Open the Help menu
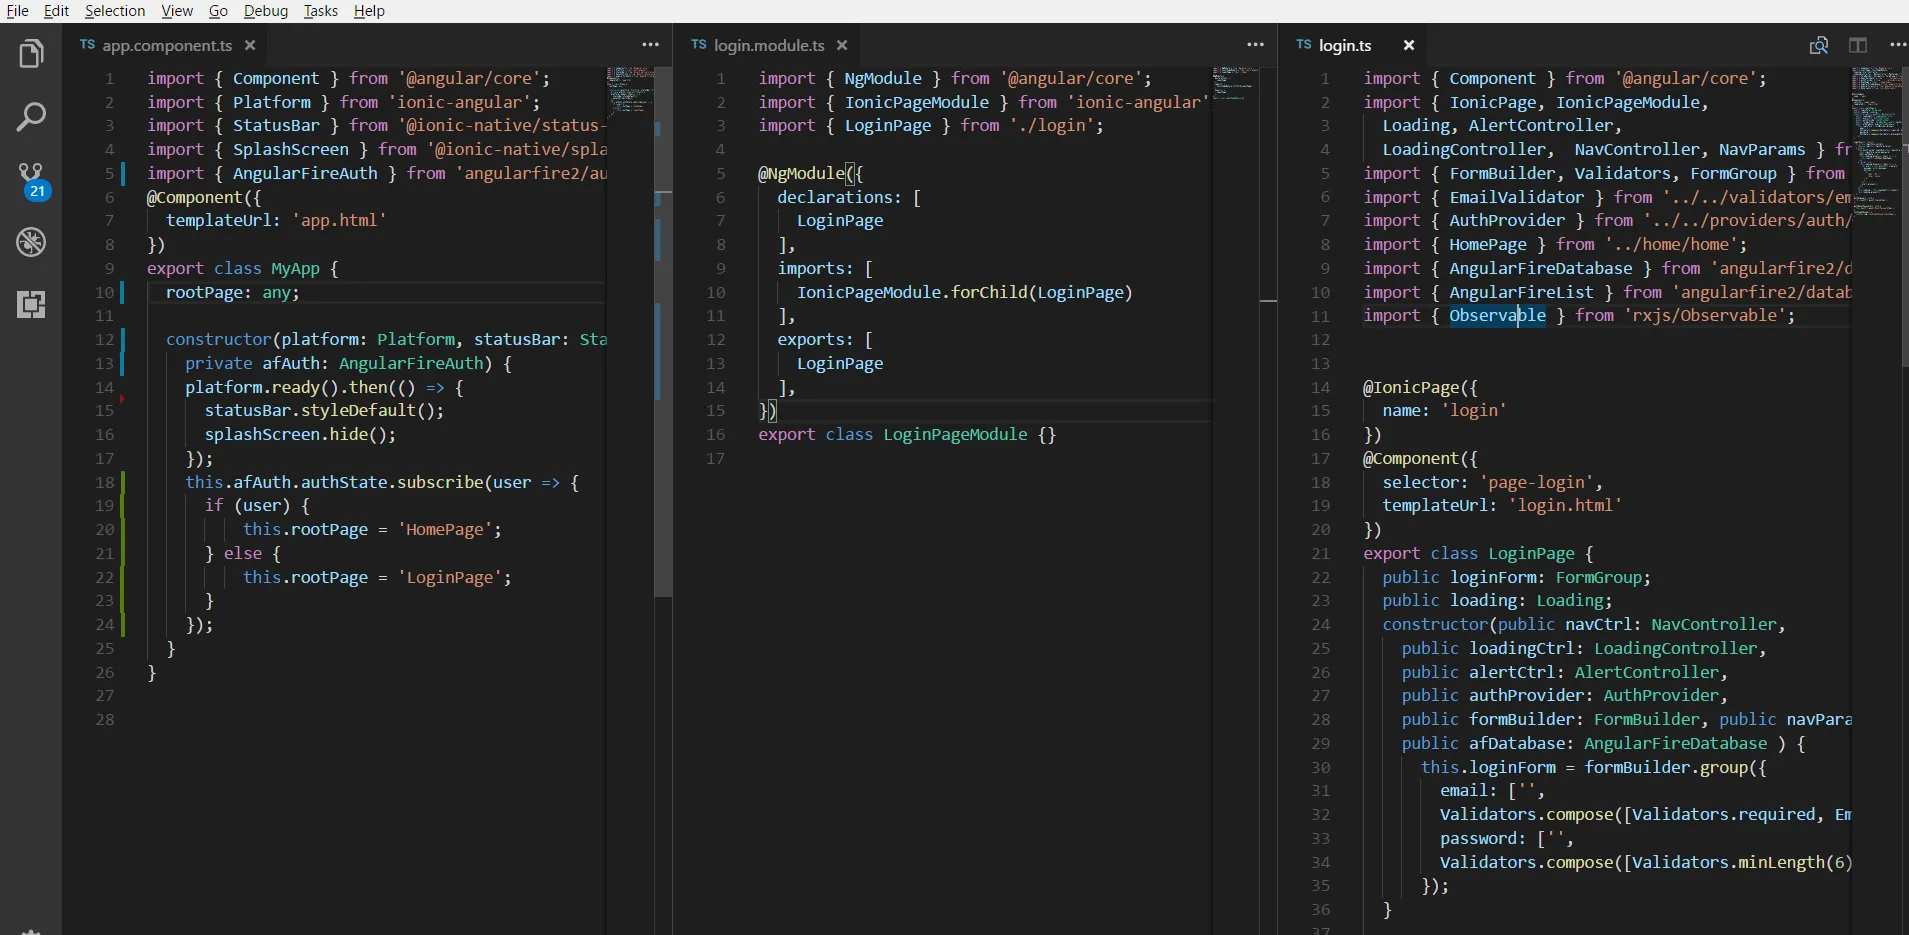 (x=369, y=11)
